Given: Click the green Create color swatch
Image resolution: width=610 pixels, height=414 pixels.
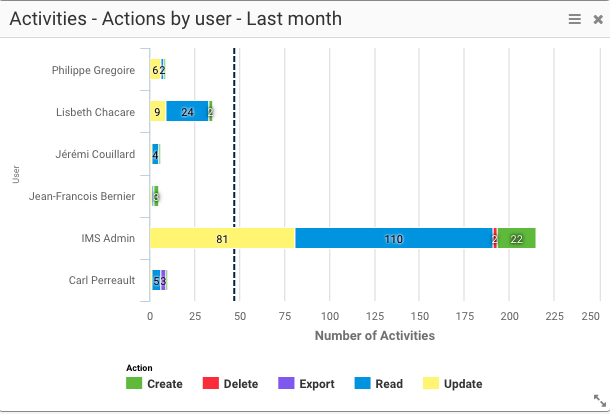Looking at the screenshot, I should point(134,384).
